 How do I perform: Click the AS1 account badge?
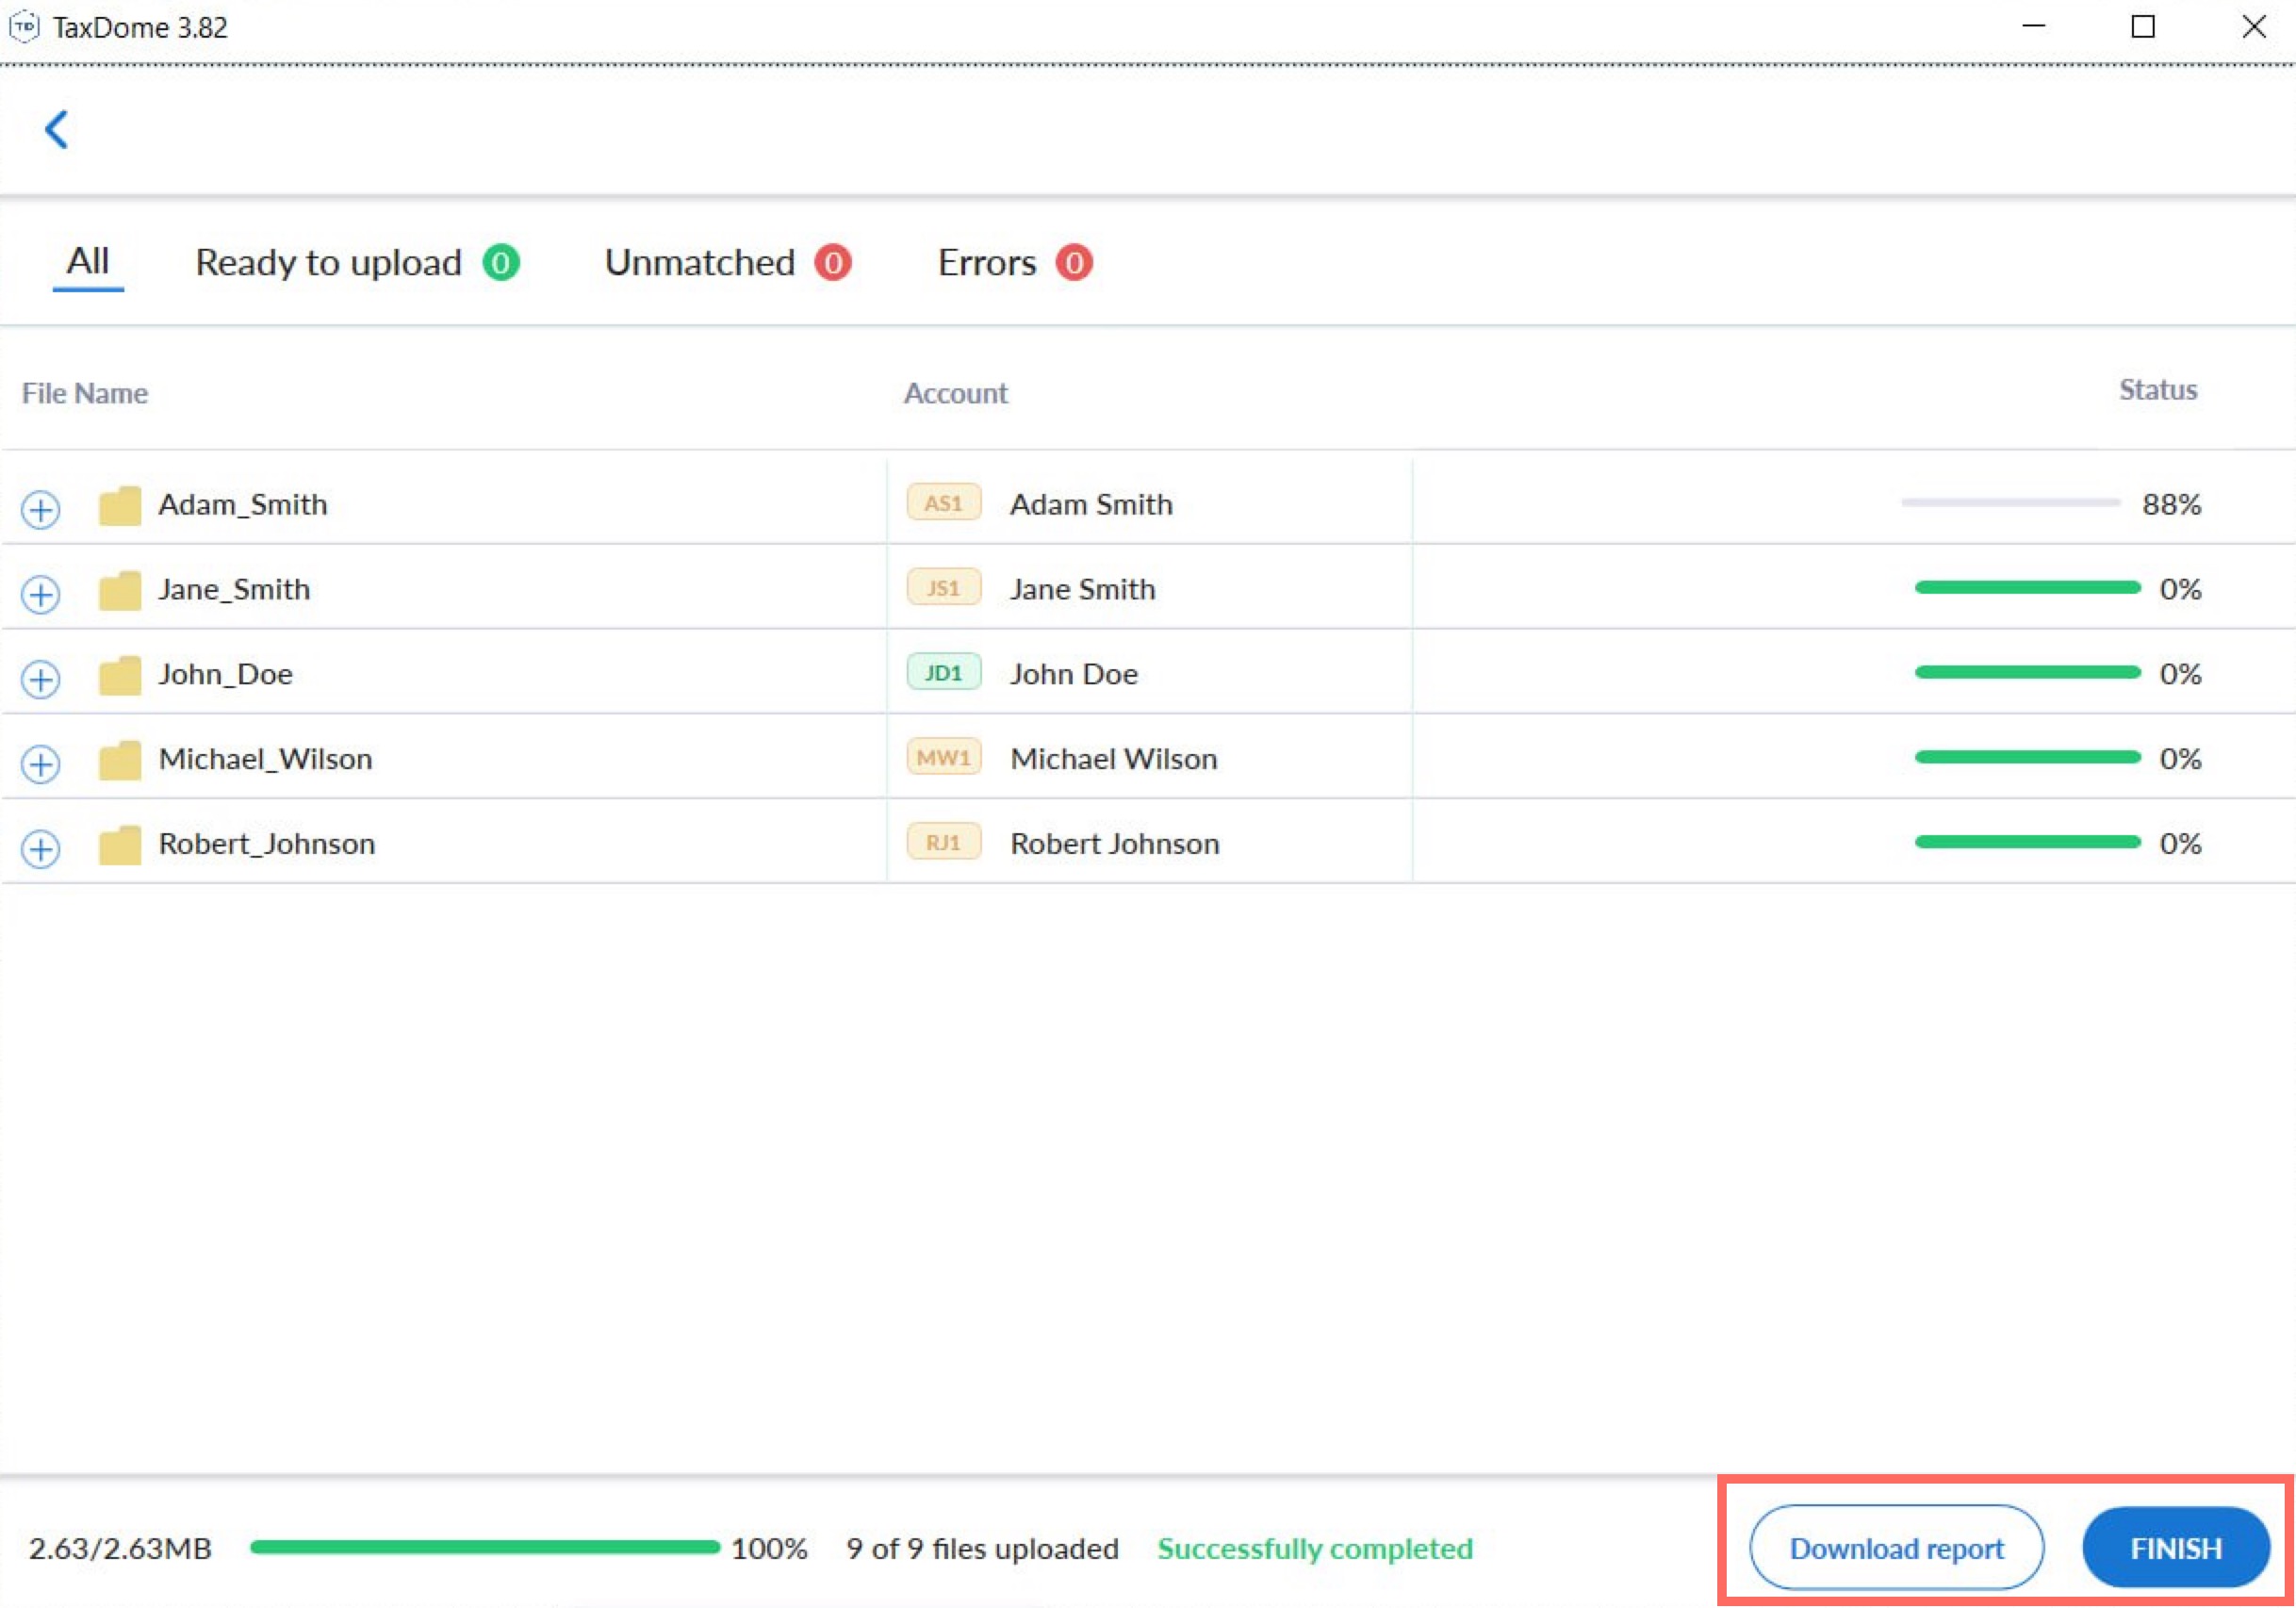(x=943, y=503)
